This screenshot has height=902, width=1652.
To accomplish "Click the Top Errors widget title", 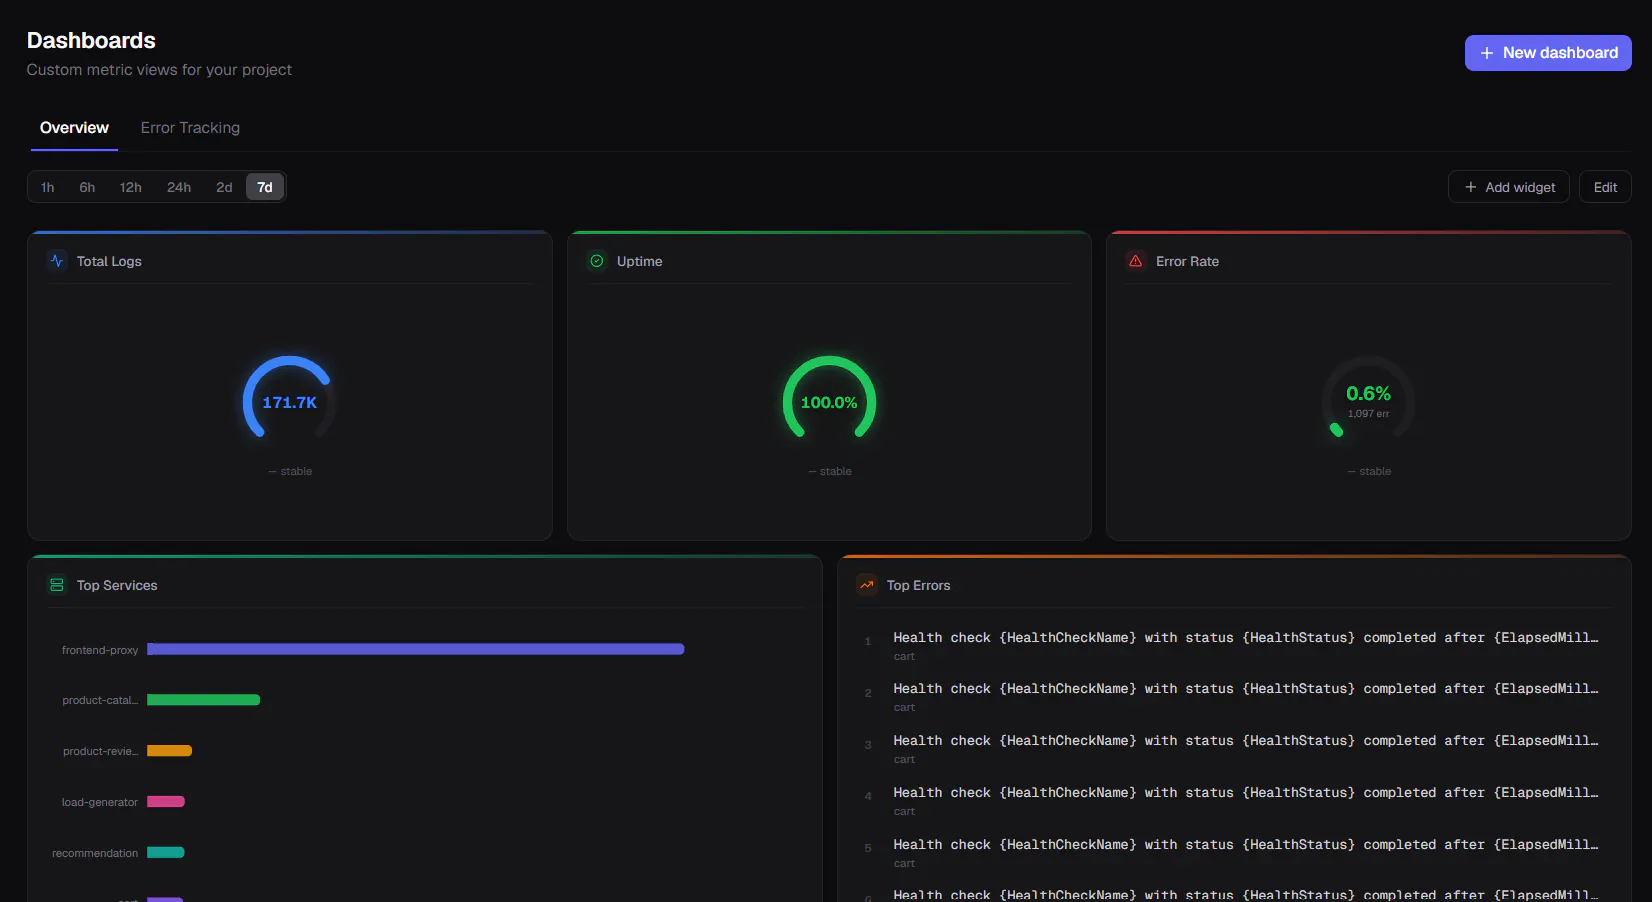I will (919, 585).
